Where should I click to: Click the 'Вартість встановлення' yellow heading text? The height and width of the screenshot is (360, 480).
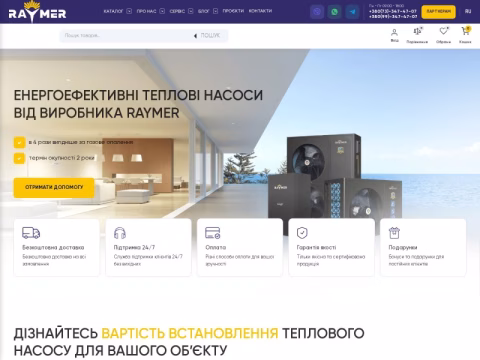[190, 333]
